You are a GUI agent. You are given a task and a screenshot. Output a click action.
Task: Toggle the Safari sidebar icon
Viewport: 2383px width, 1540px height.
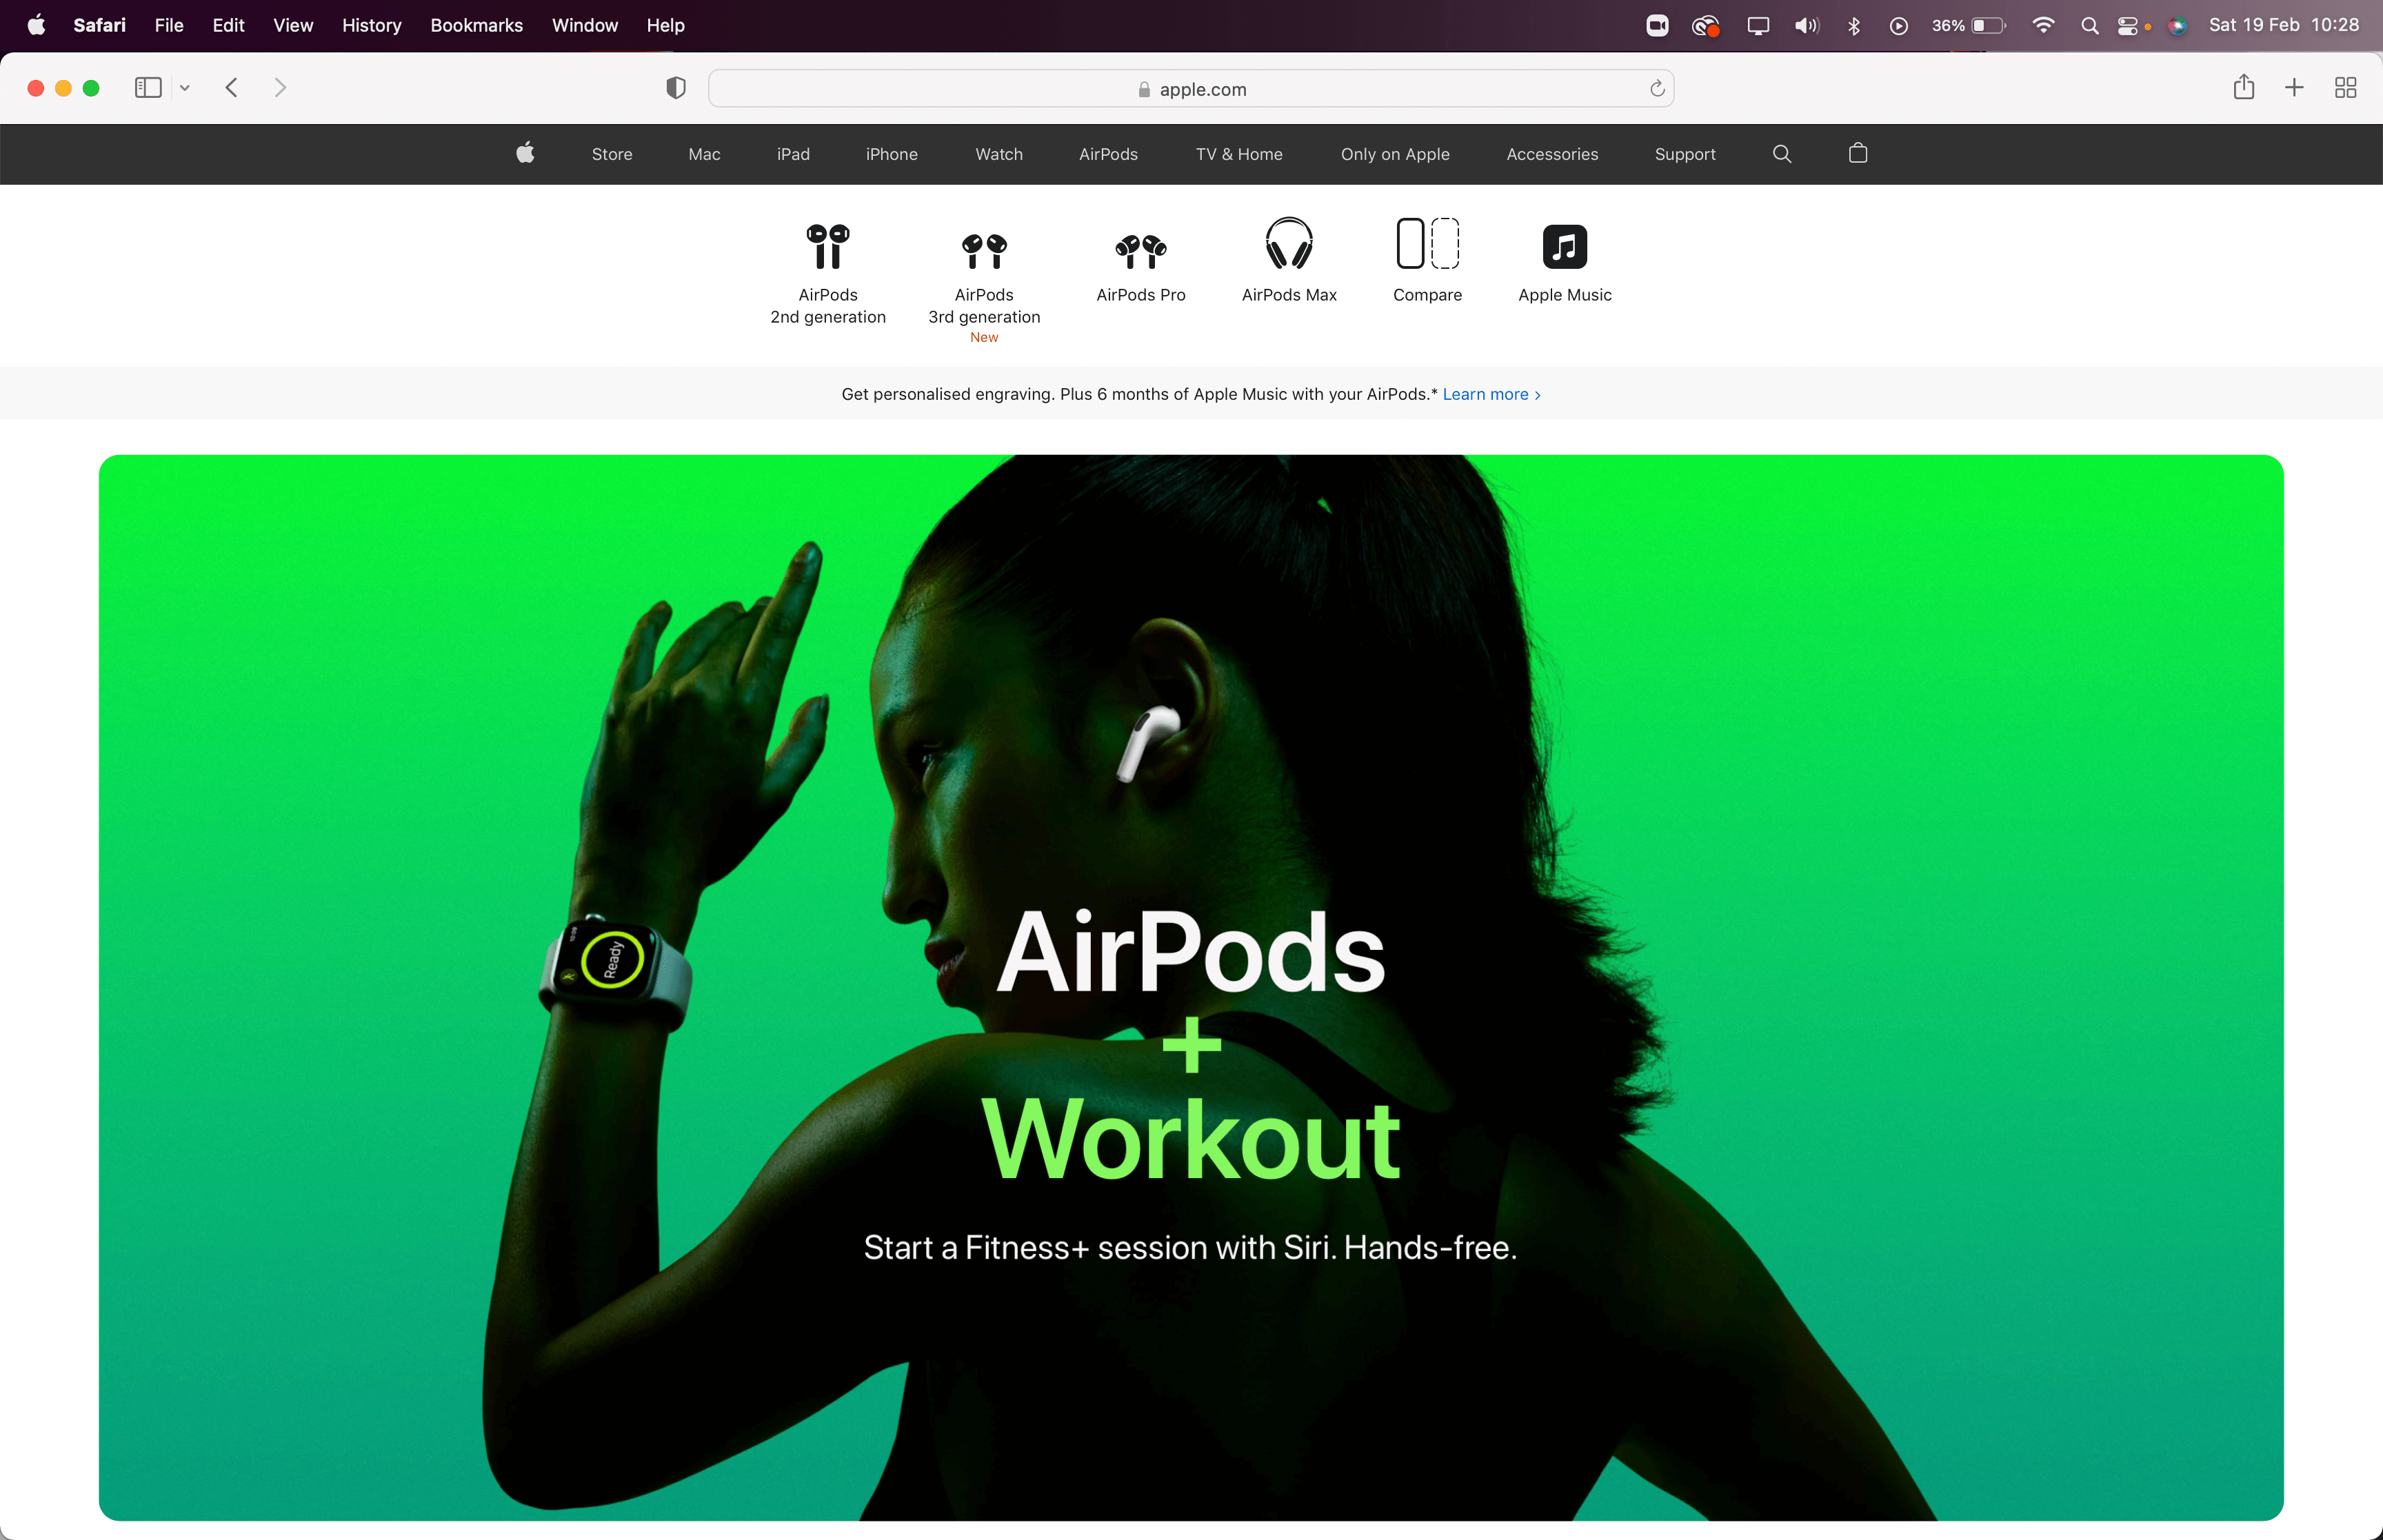tap(148, 88)
